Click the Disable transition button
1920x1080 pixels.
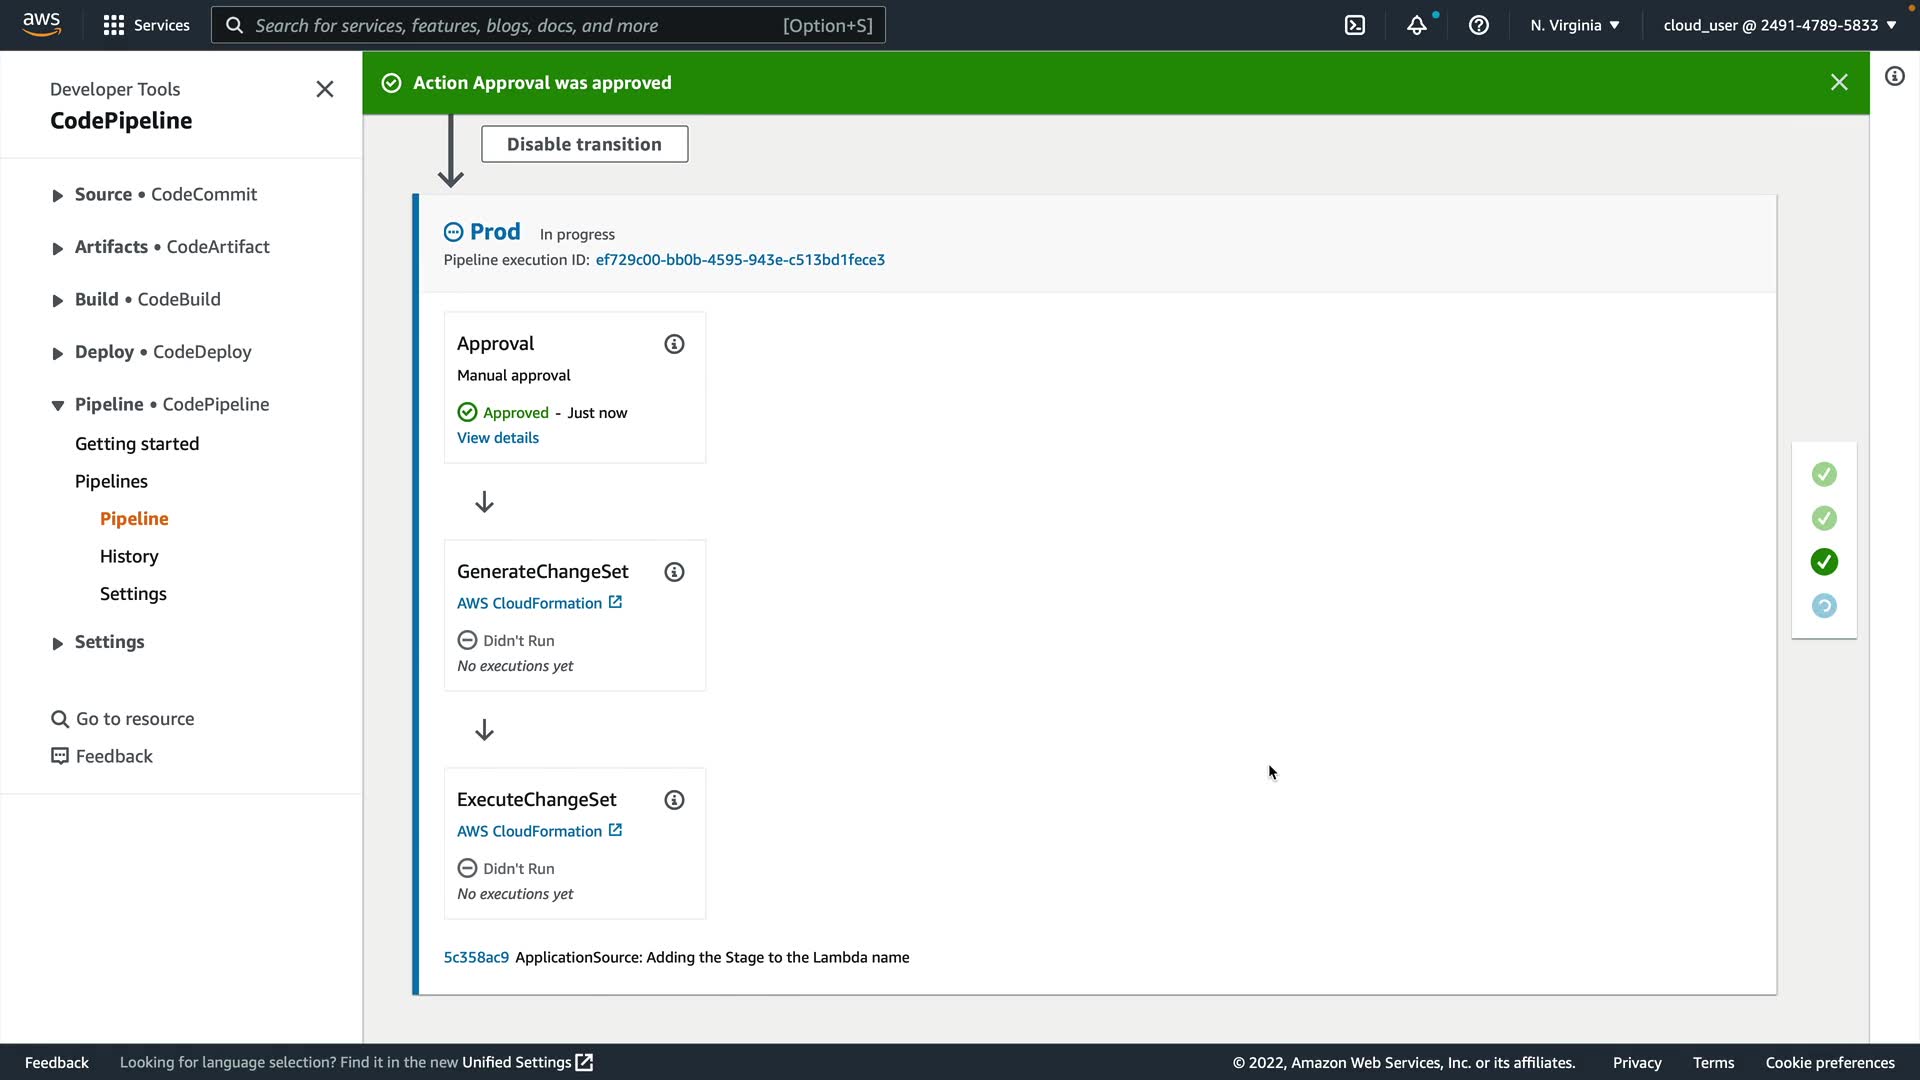pos(584,144)
